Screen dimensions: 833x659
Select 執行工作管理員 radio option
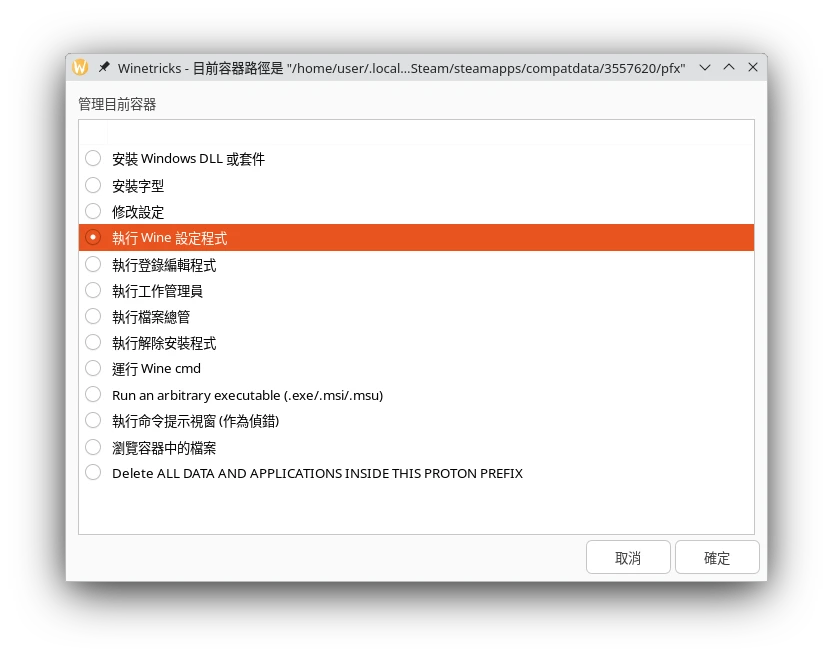[93, 291]
